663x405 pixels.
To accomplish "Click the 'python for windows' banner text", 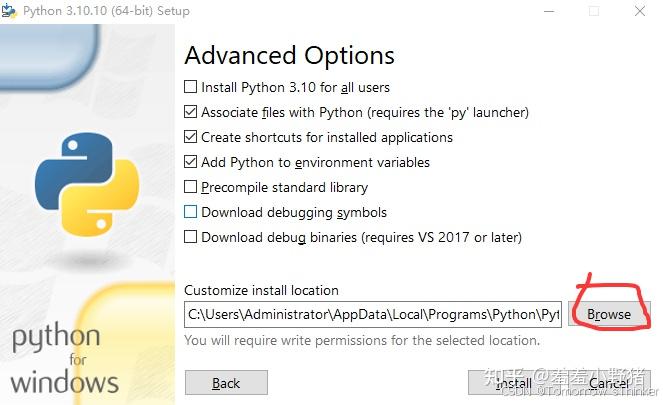I will pyautogui.click(x=64, y=359).
